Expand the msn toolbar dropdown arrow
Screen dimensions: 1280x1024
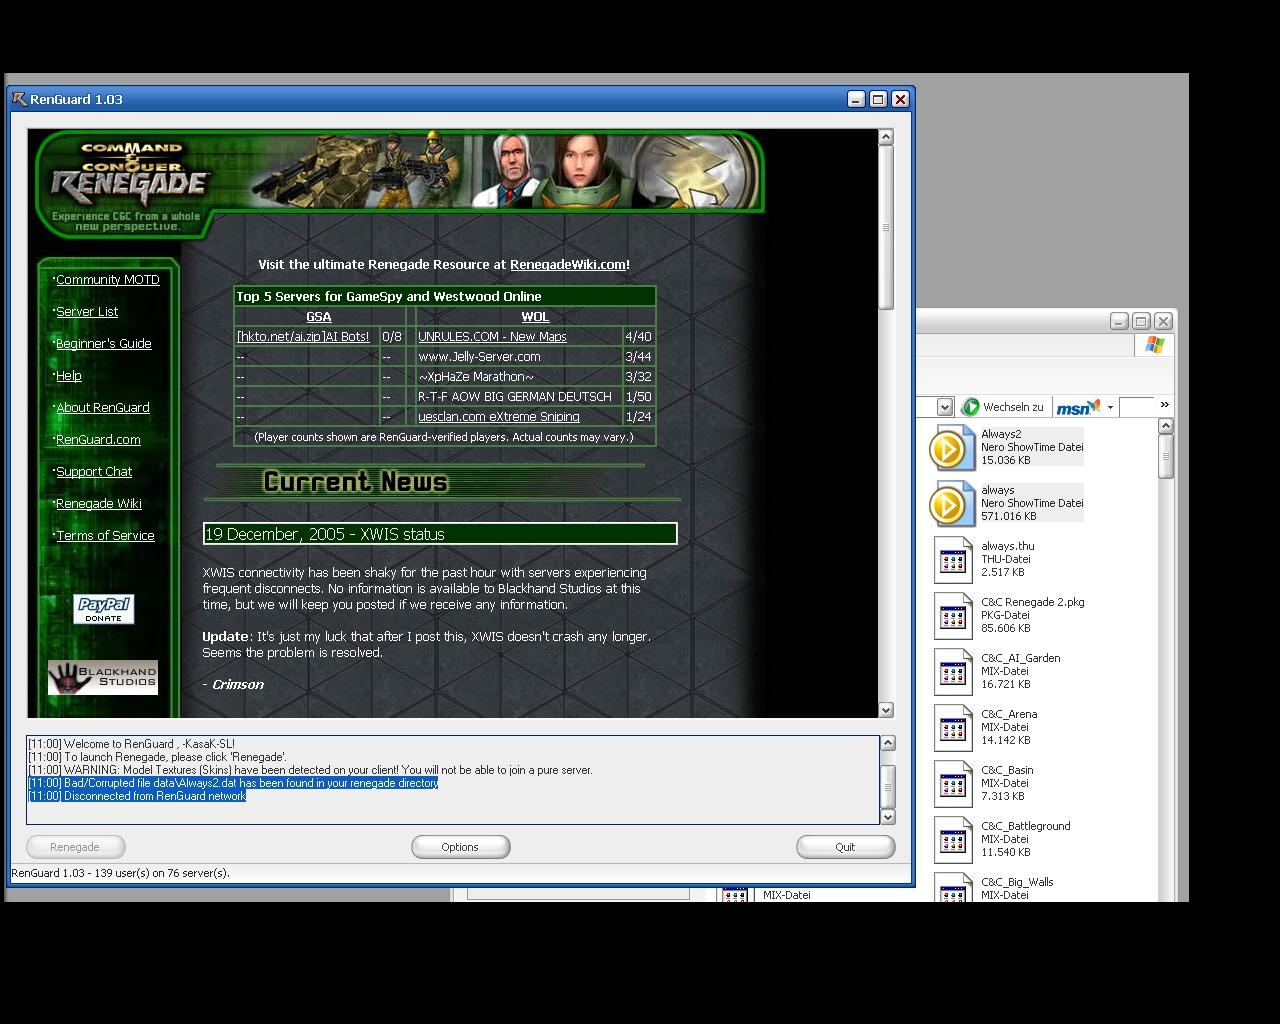[x=1110, y=407]
